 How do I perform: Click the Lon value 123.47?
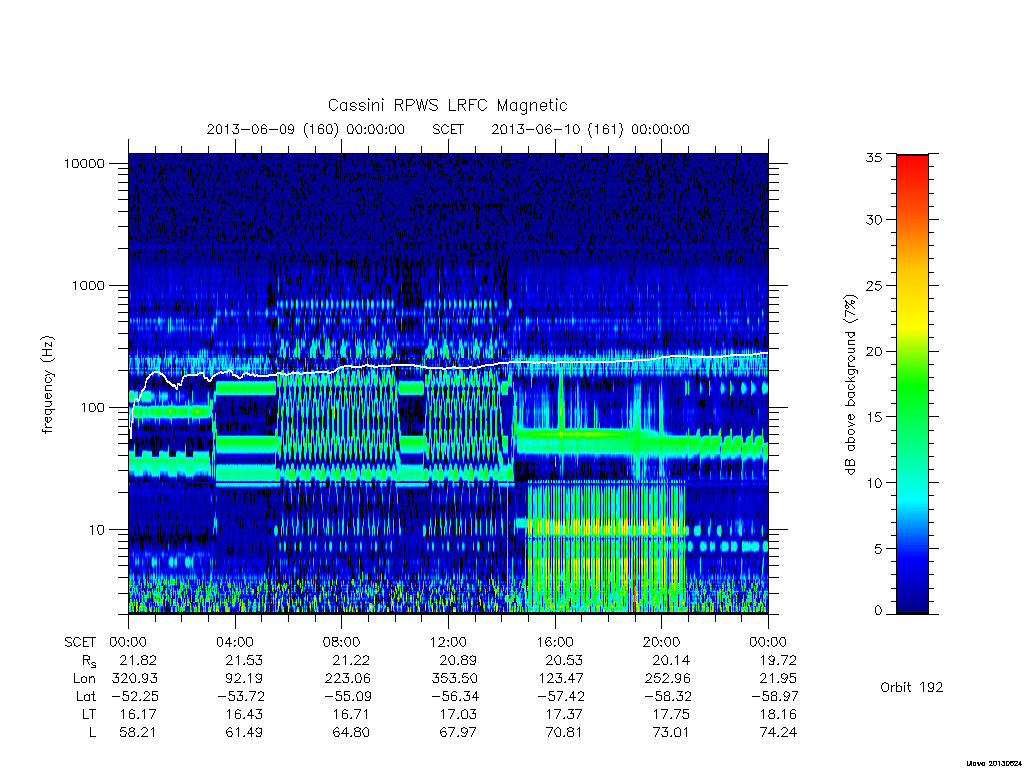561,678
